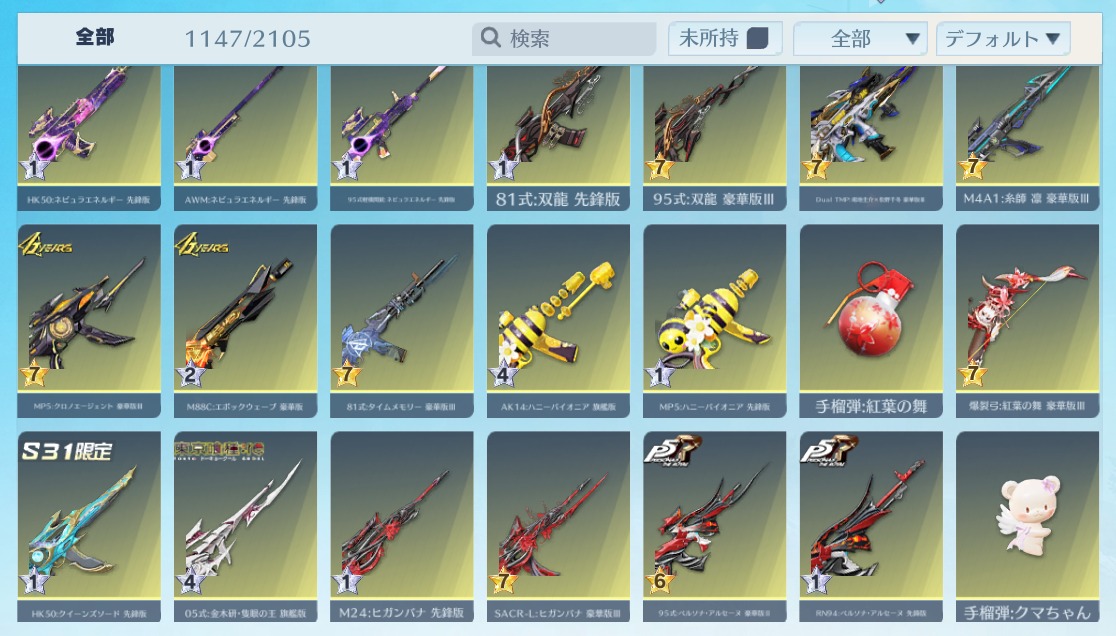Select the M24:ヒガンバナ 先鋒版 sniper skin

pos(402,526)
